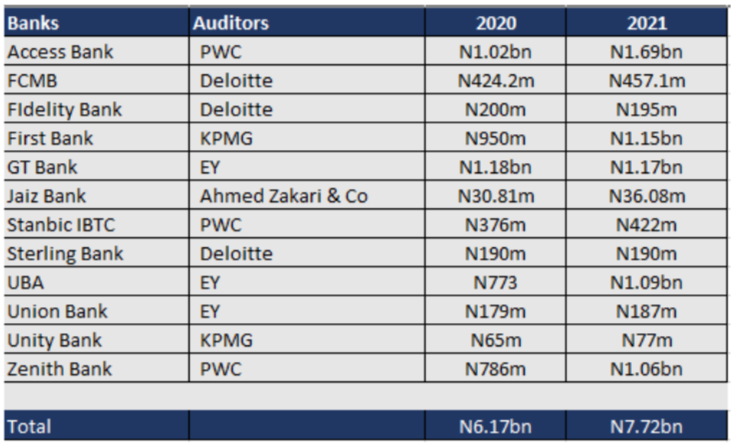Click Jaiz Bank's auditor Ahmed Zakari & Co

pos(284,196)
